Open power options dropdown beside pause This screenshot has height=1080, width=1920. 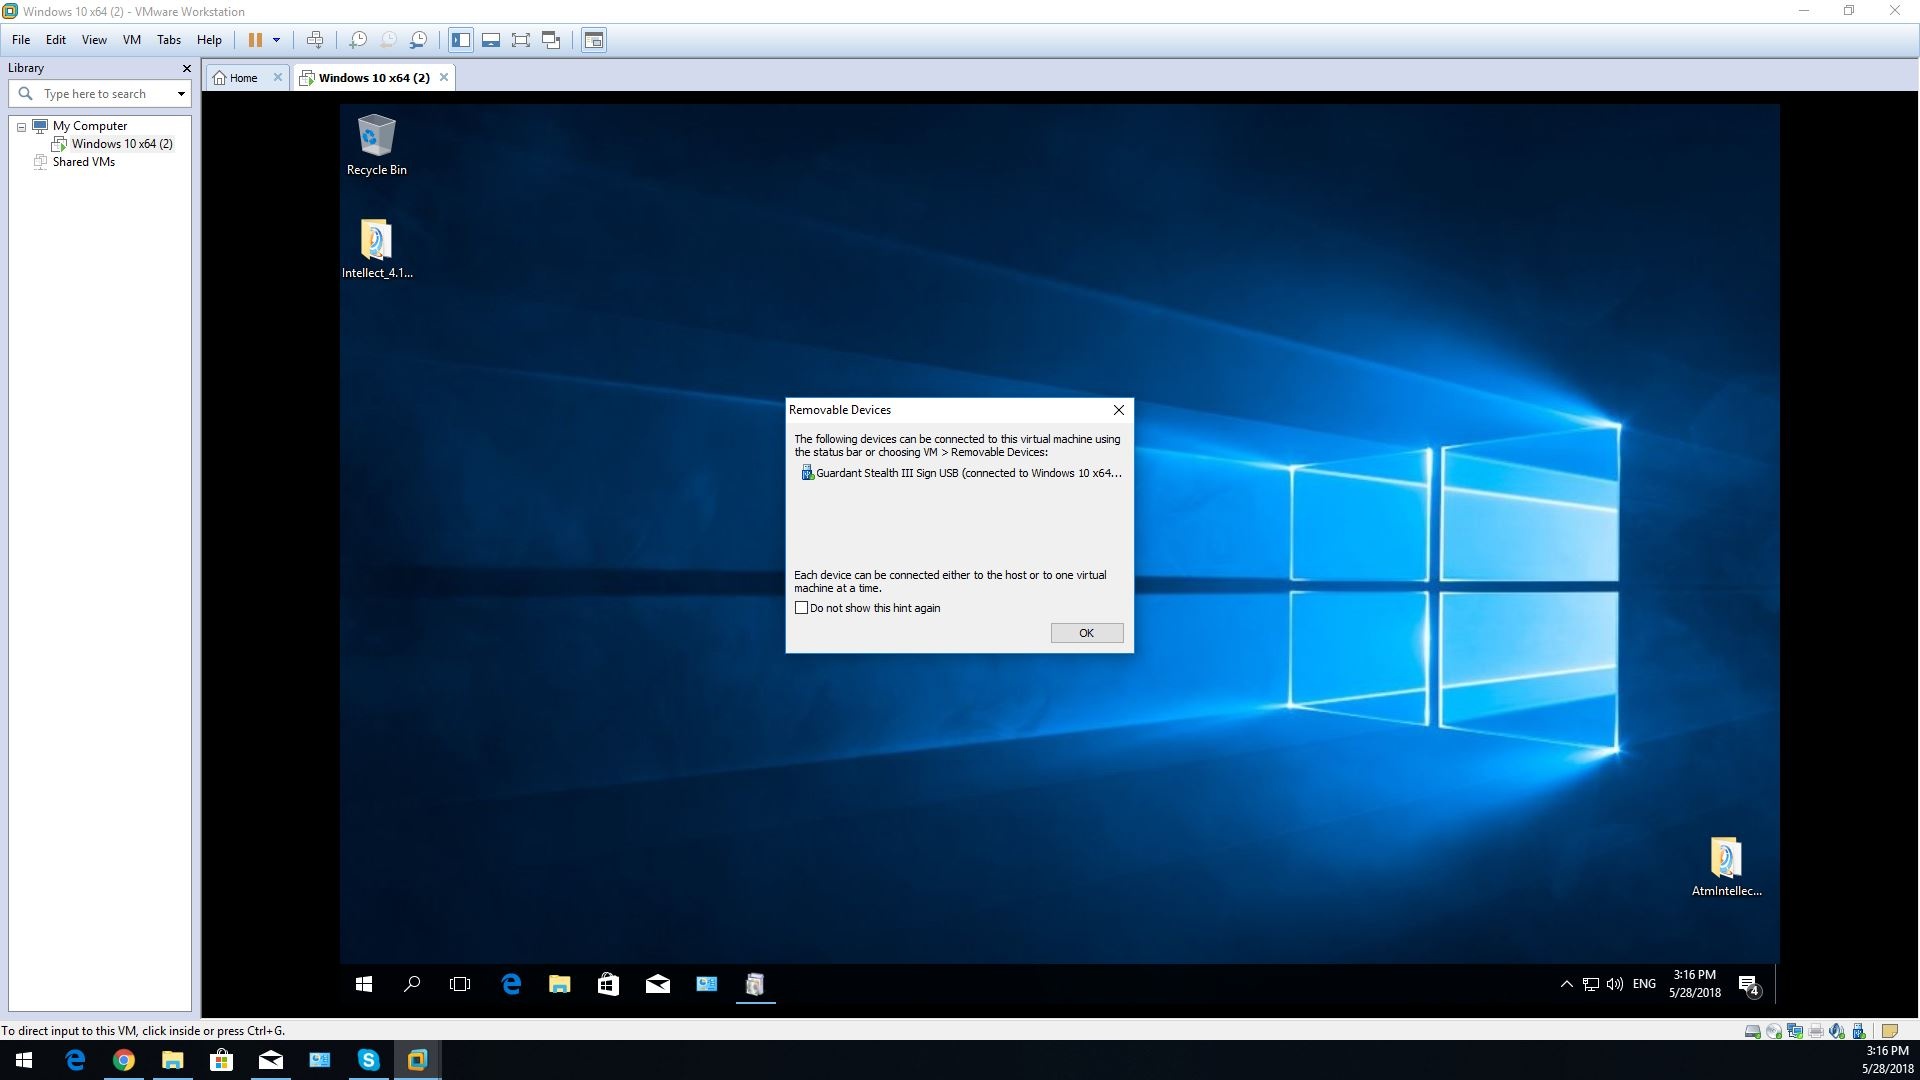click(277, 40)
